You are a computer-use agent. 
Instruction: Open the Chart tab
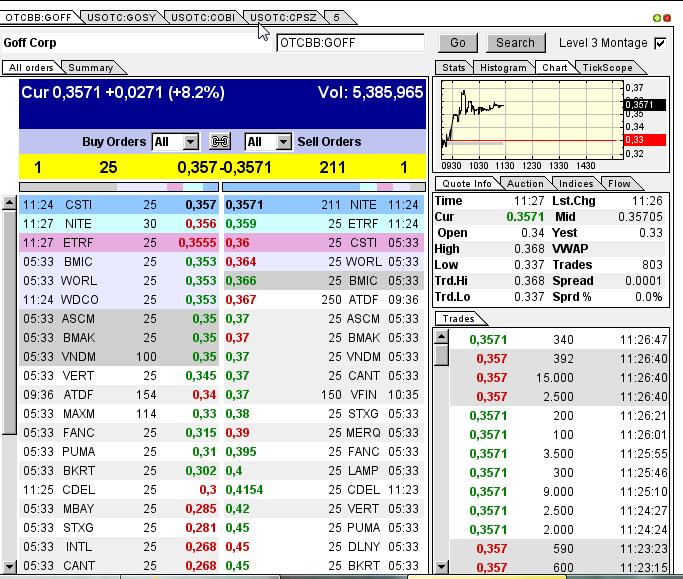555,68
